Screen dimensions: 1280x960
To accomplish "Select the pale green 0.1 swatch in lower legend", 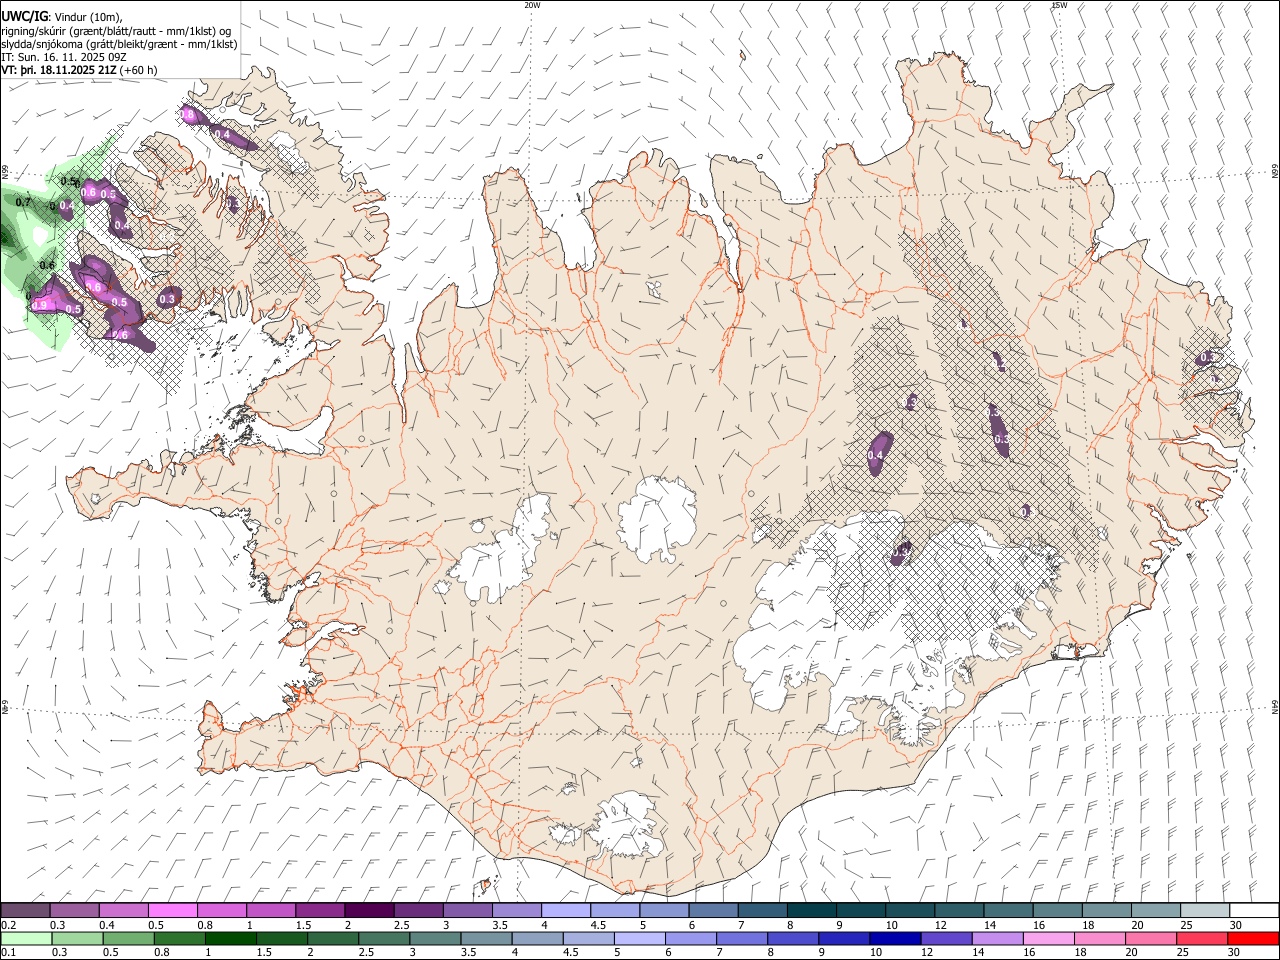I will 26,938.
